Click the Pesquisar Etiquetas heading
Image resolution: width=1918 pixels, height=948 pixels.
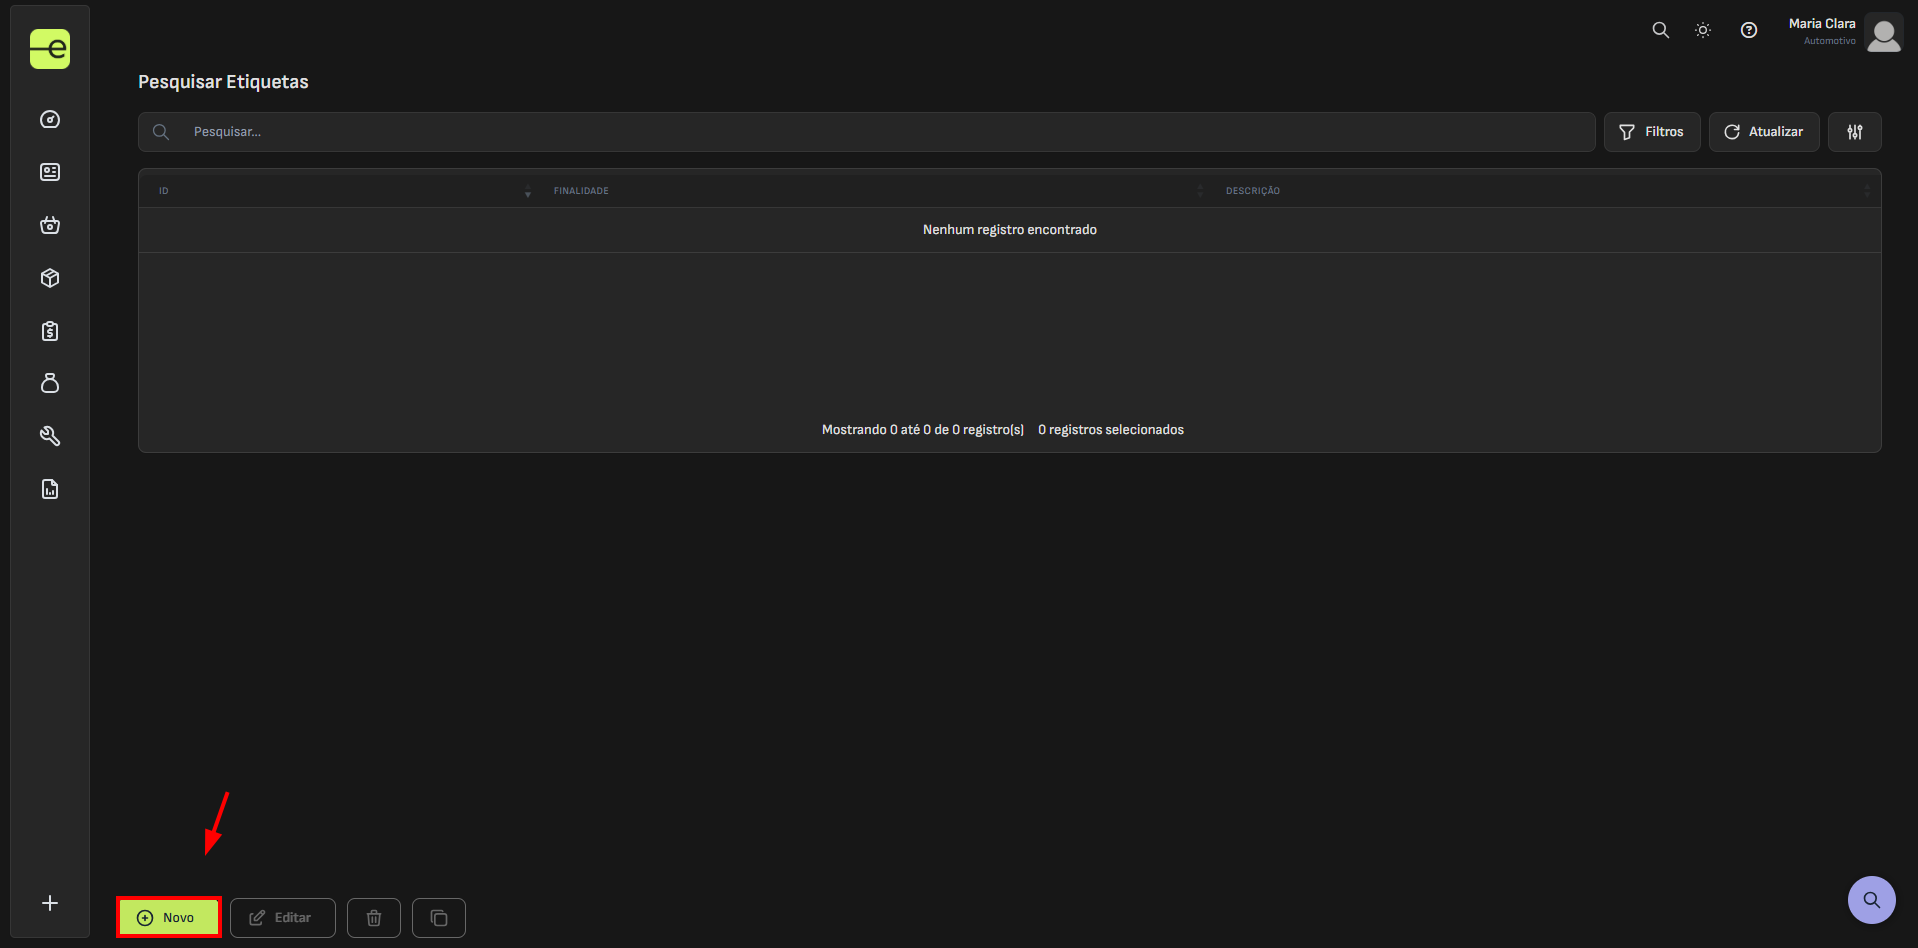pyautogui.click(x=223, y=82)
